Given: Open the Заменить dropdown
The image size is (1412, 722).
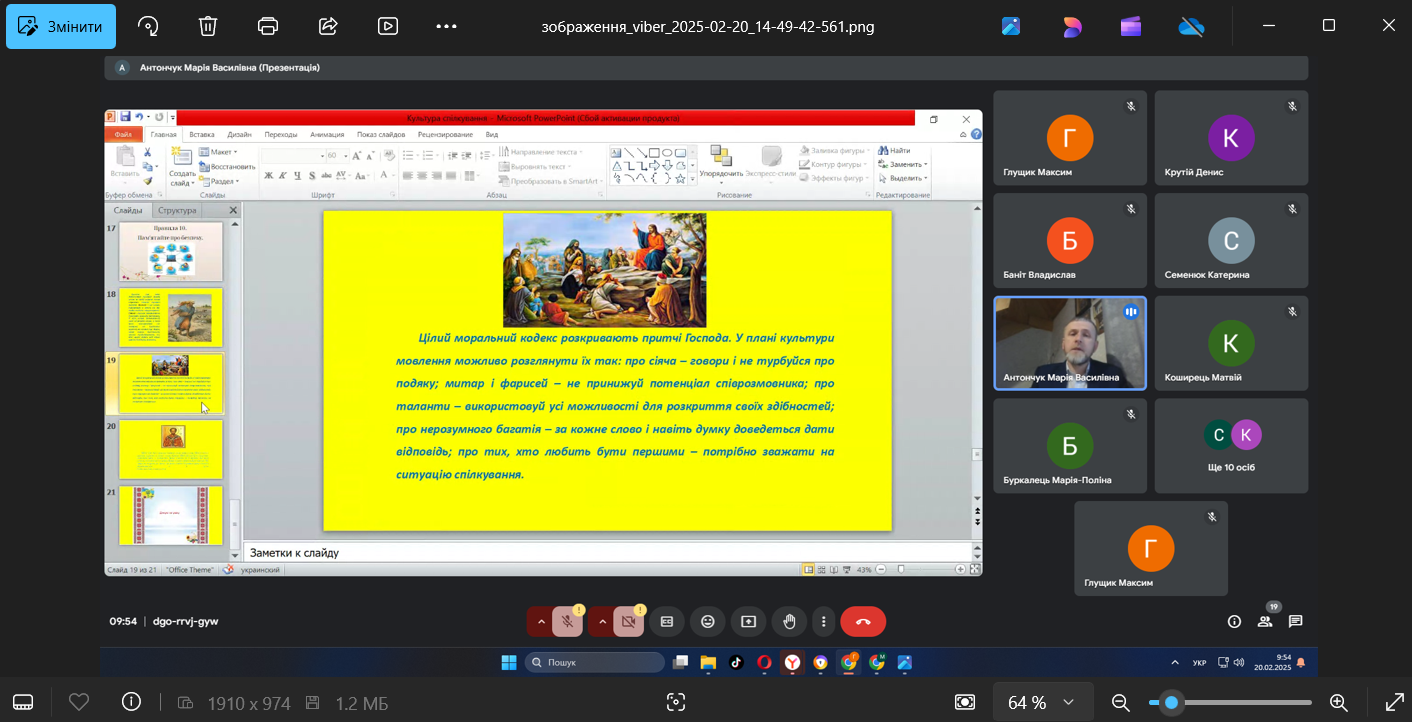Looking at the screenshot, I should 903,164.
